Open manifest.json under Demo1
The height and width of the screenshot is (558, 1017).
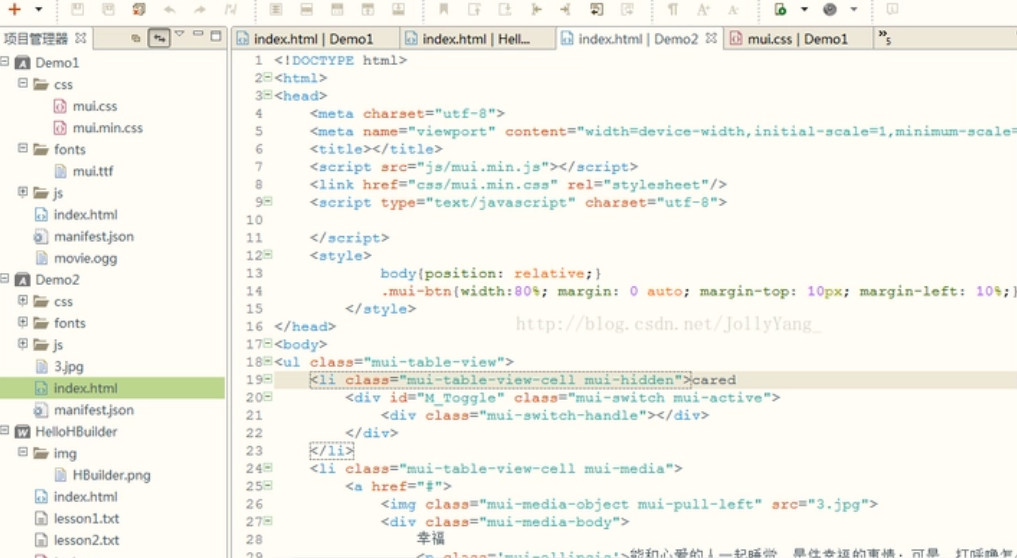click(x=93, y=236)
